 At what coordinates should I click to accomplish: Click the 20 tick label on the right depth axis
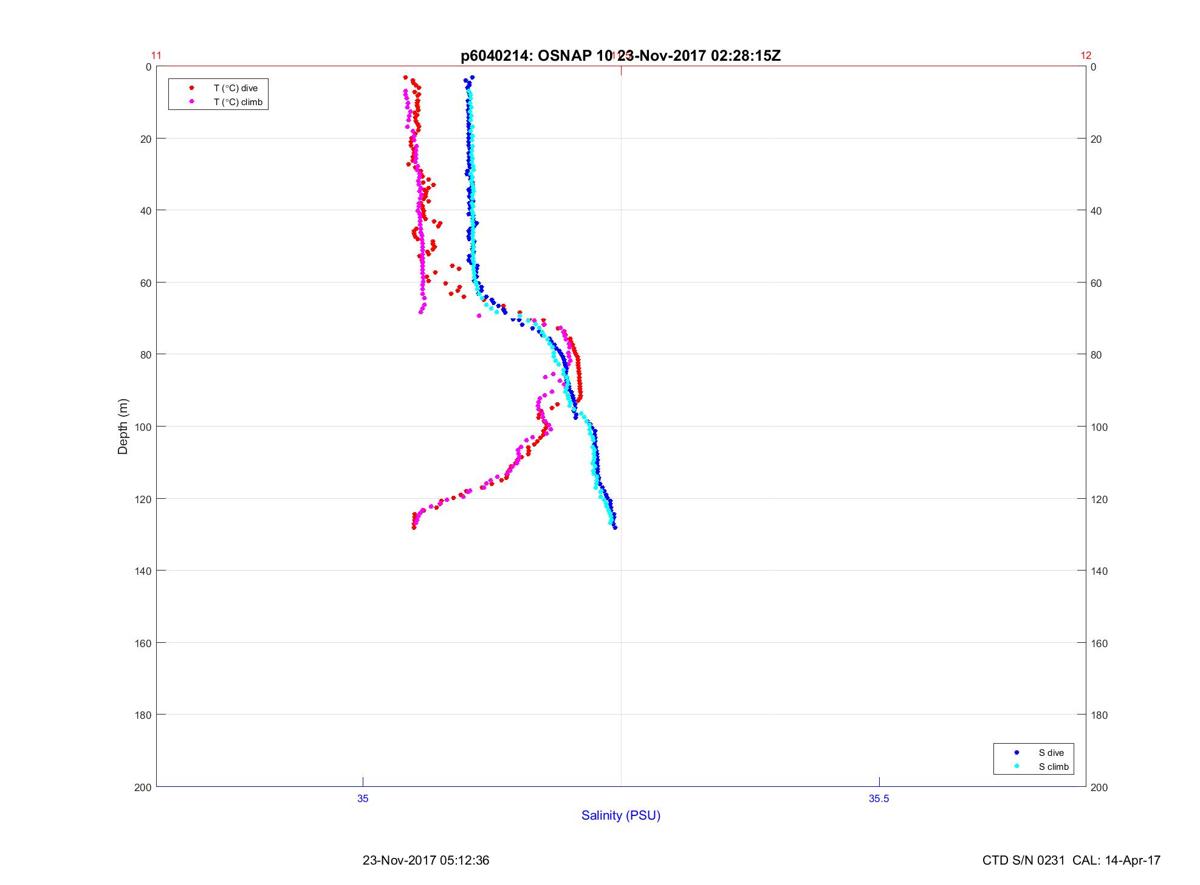[x=1097, y=139]
